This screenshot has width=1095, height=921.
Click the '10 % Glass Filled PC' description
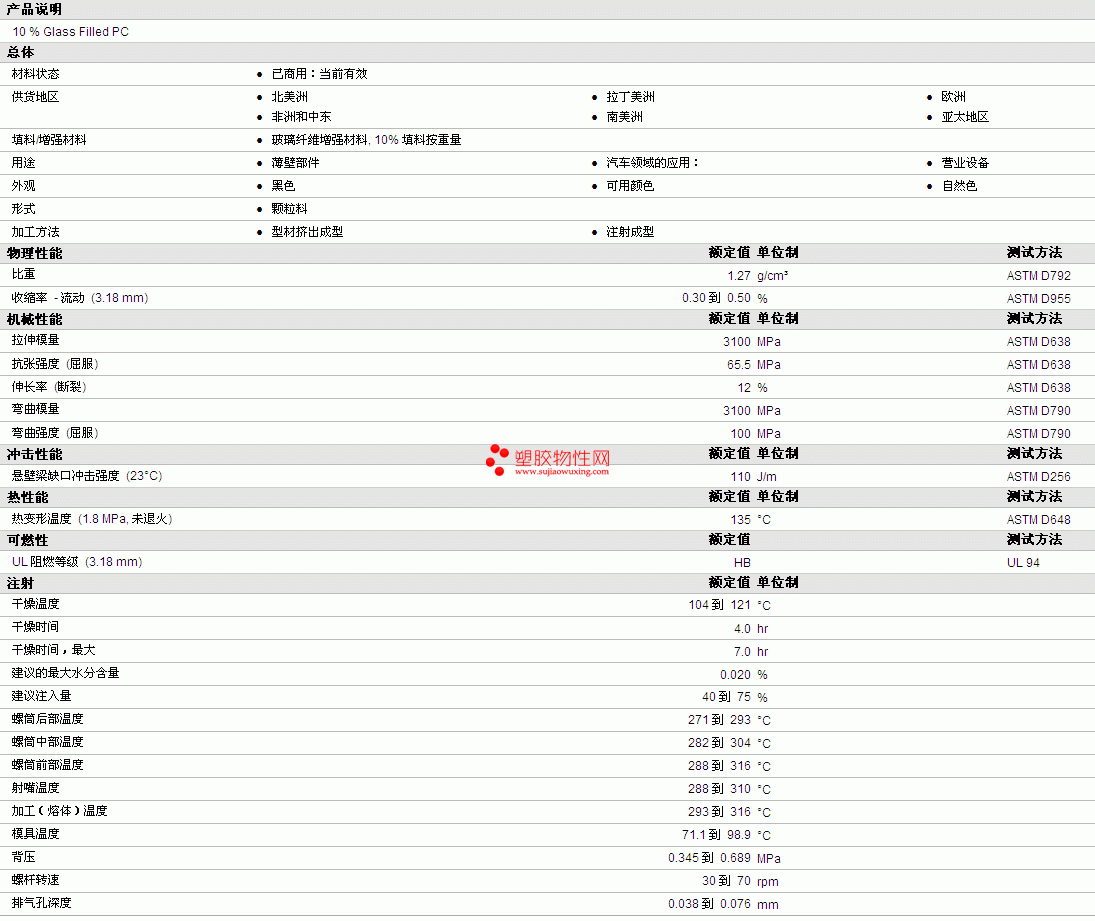coord(71,31)
